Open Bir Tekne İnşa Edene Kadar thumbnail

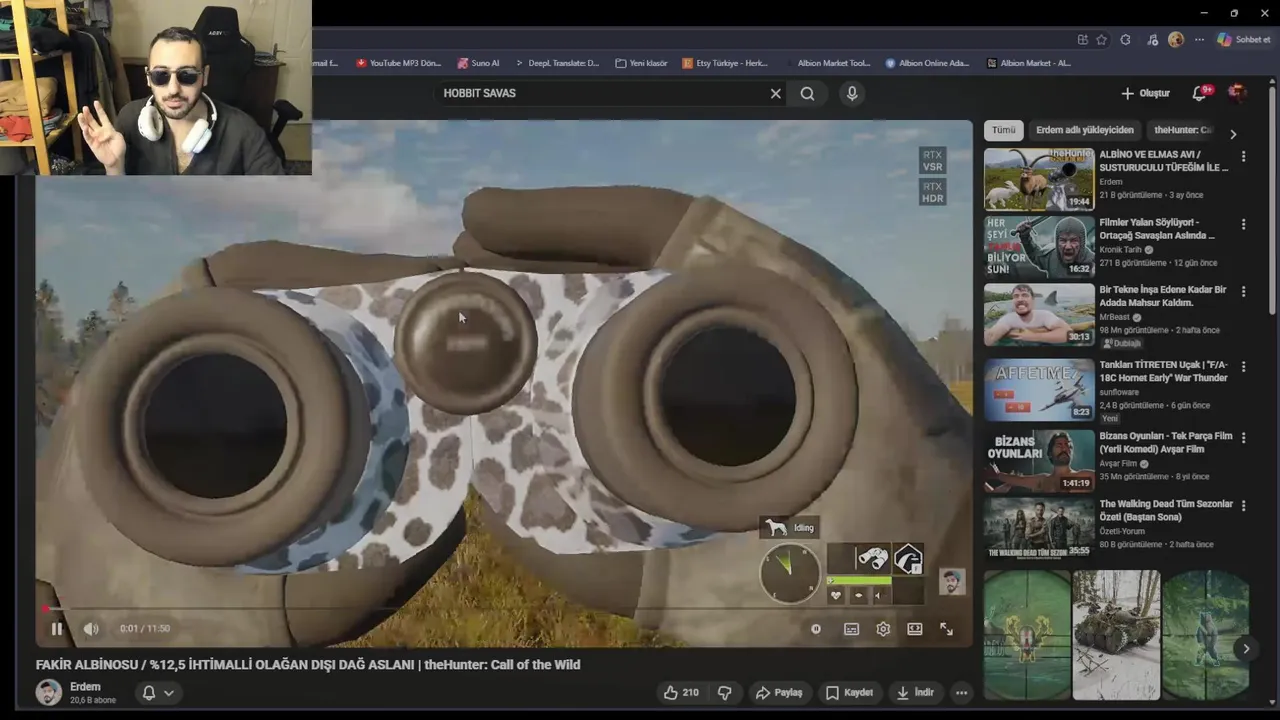[x=1039, y=314]
